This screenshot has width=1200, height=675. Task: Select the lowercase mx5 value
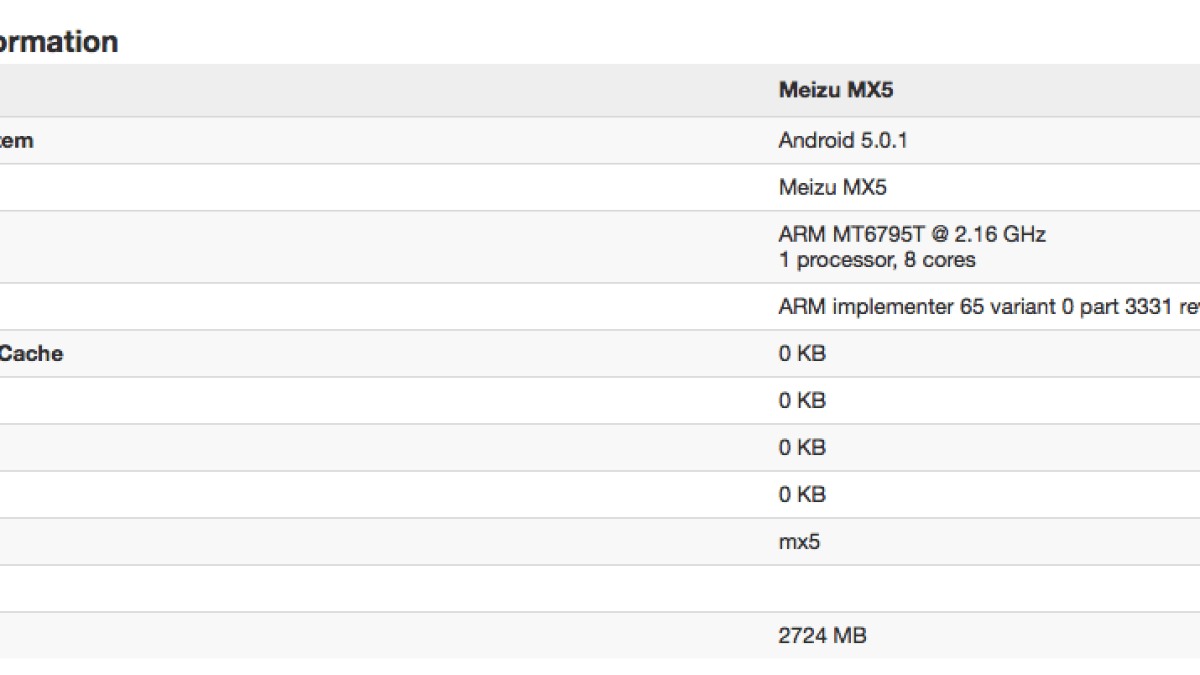tap(799, 542)
